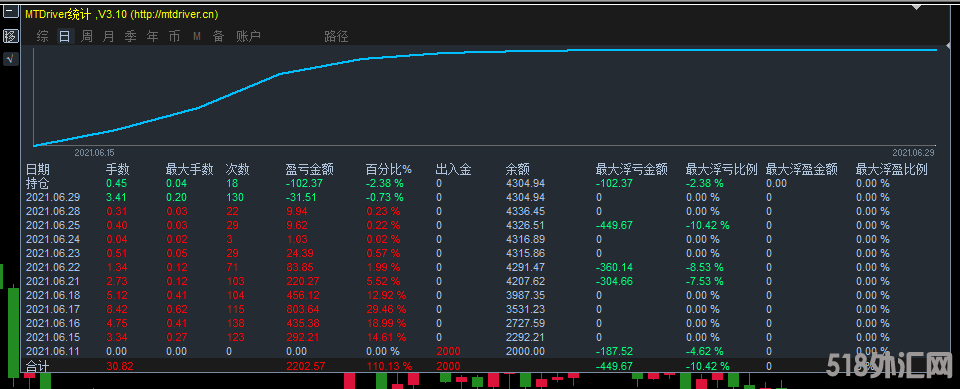
Task: Open the 月 monthly statistics tab
Action: coord(108,36)
